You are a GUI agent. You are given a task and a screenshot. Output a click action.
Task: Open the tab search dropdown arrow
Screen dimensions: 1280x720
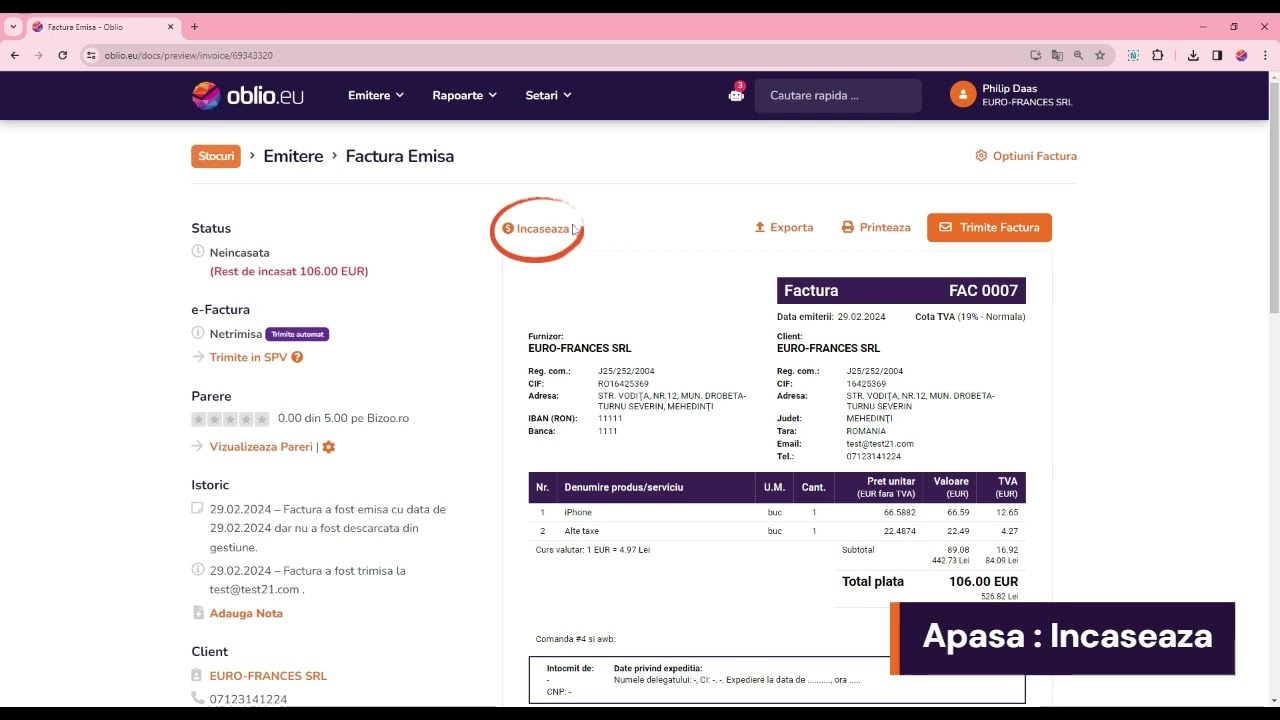(13, 27)
